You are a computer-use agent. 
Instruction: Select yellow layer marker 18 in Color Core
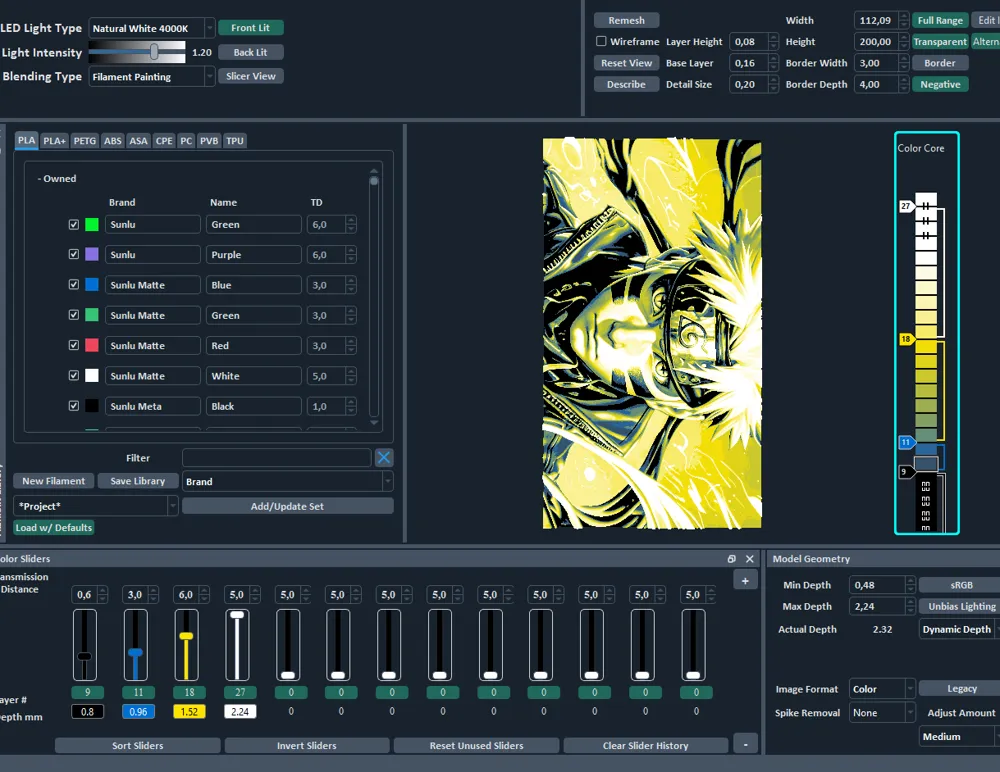(x=906, y=339)
